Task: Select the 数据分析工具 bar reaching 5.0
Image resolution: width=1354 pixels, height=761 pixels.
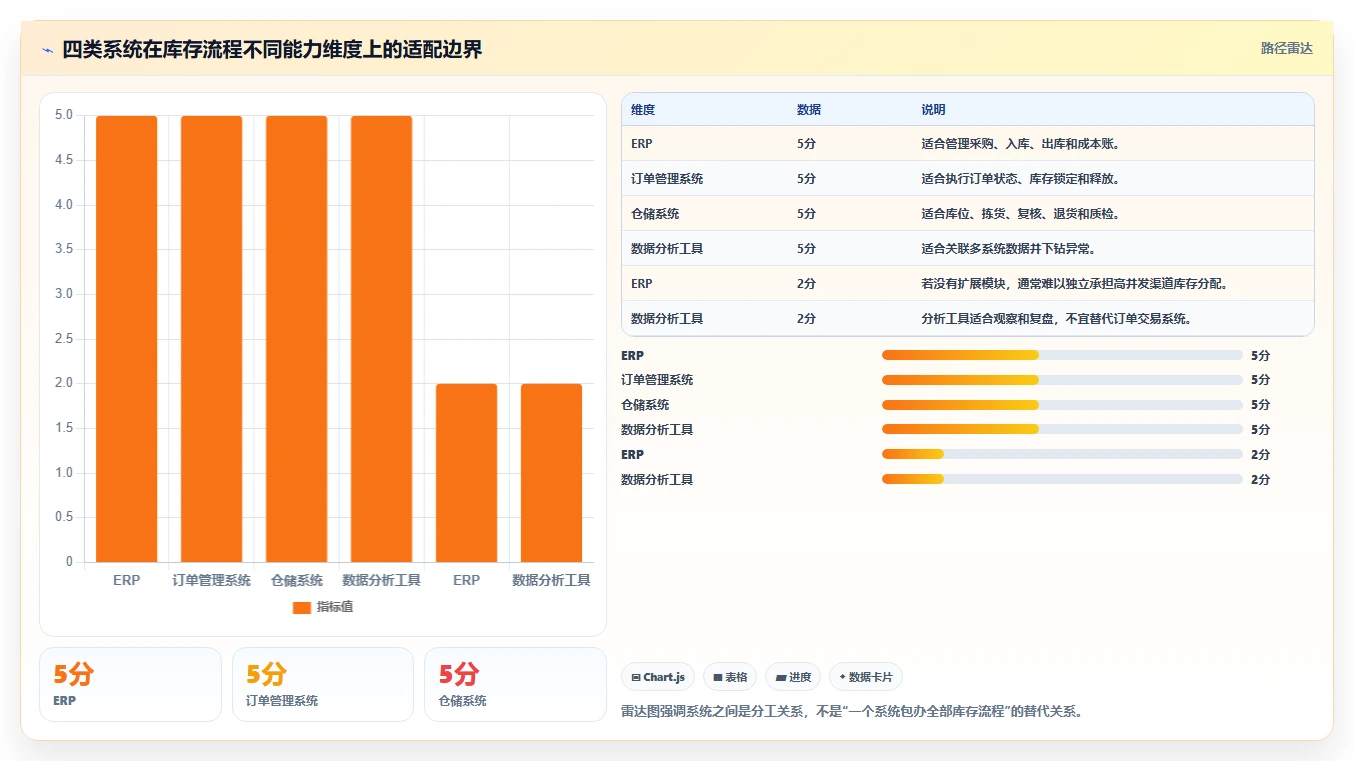Action: coord(382,339)
